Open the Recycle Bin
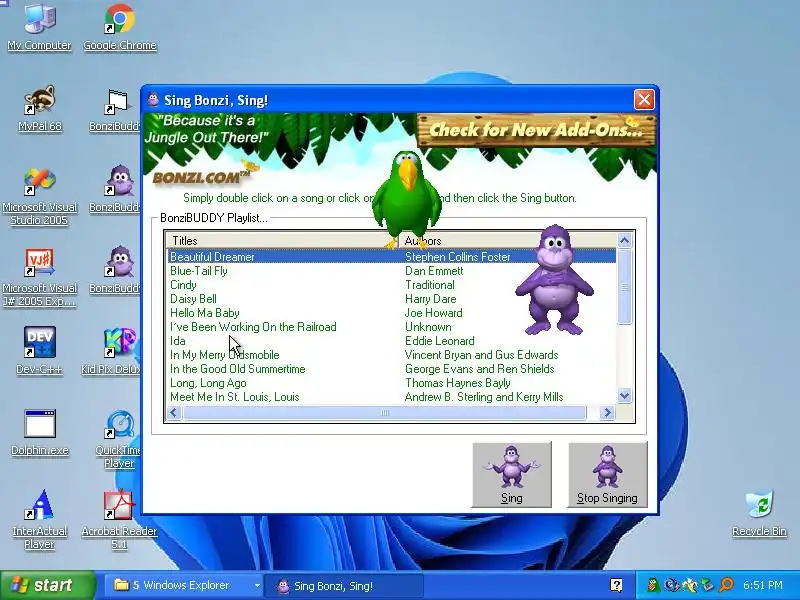The width and height of the screenshot is (800, 600). tap(759, 513)
